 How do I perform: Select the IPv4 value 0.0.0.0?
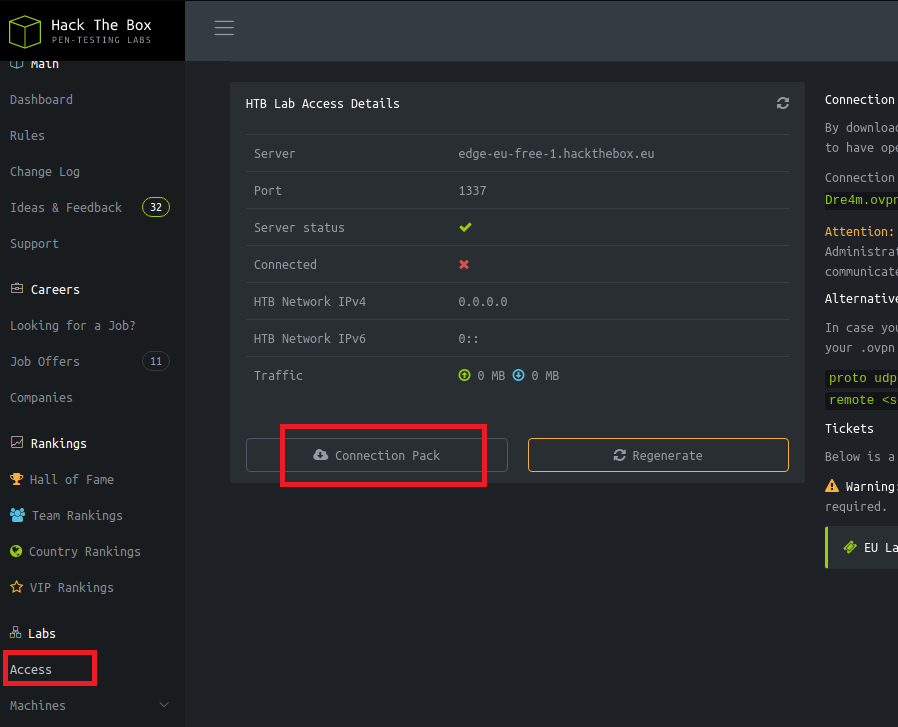[x=483, y=301]
